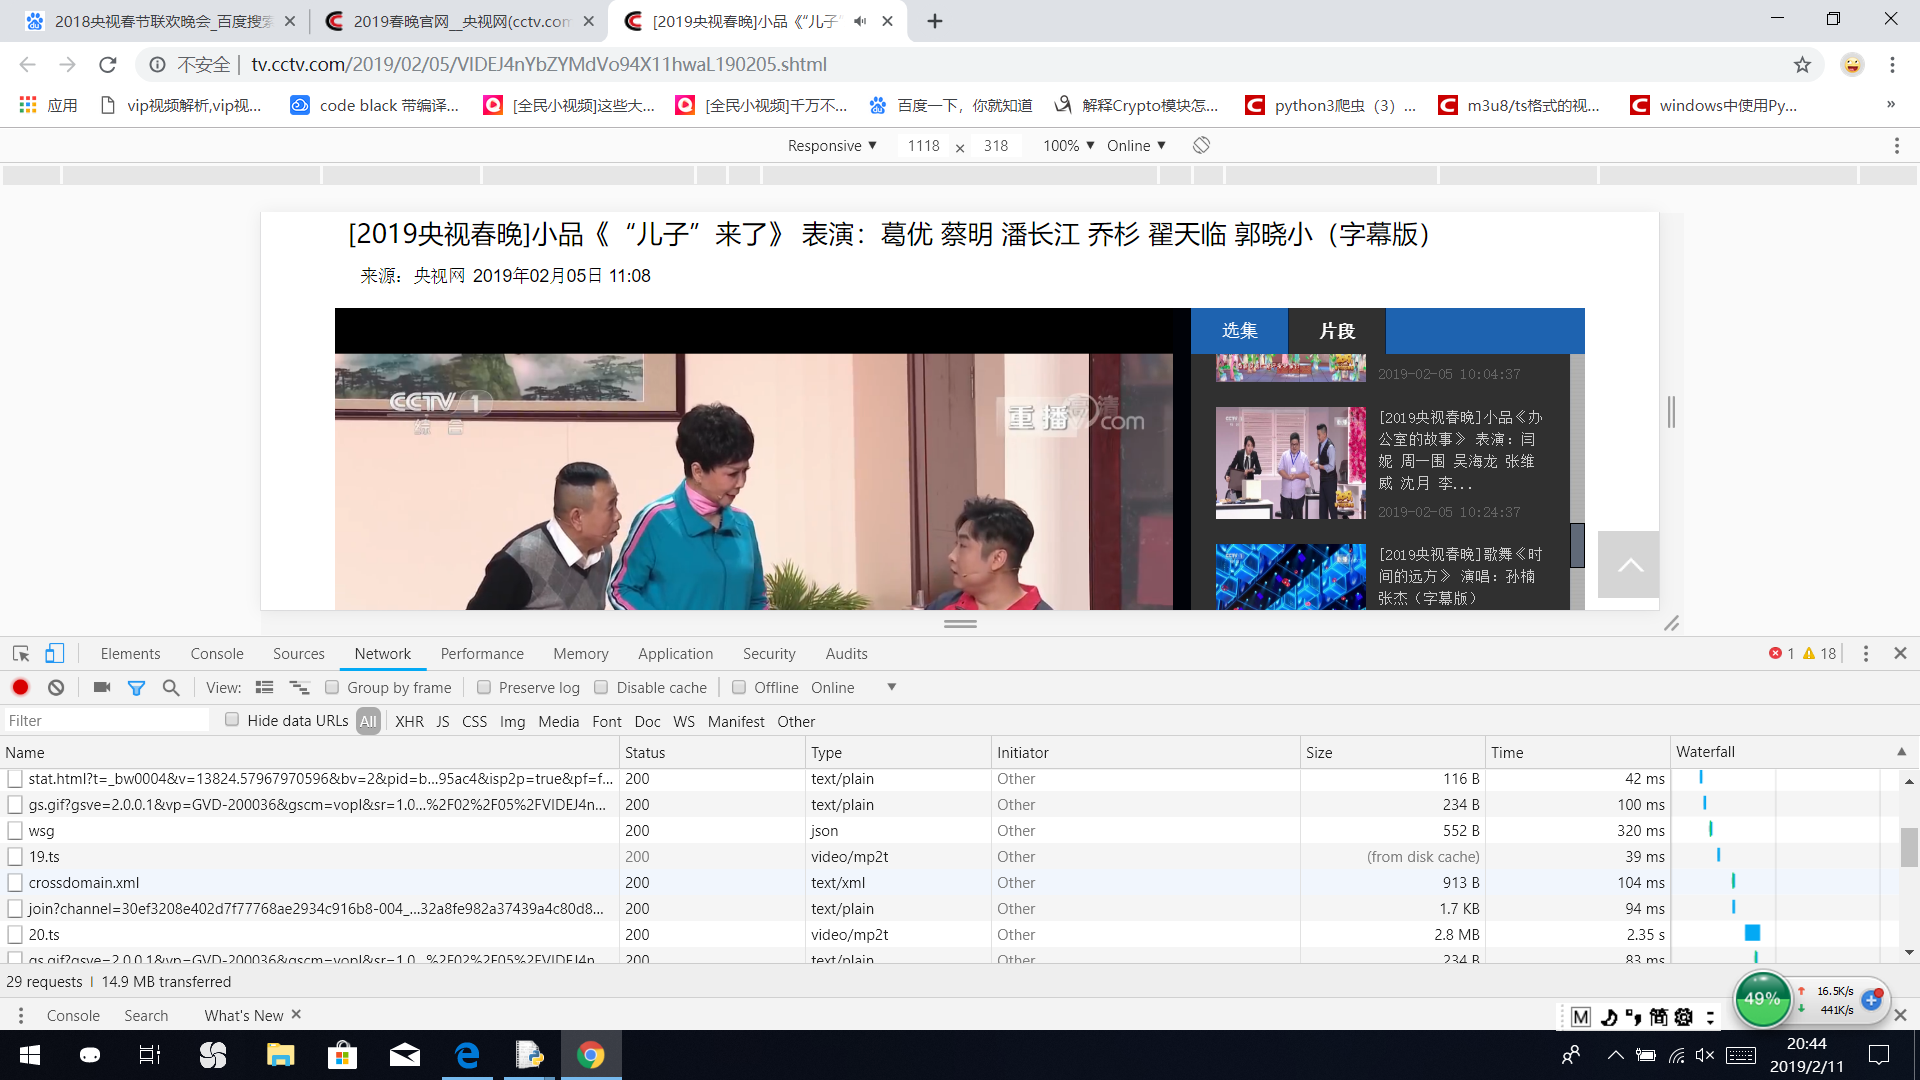1920x1080 pixels.
Task: Open the 100% zoom dropdown
Action: coord(1068,146)
